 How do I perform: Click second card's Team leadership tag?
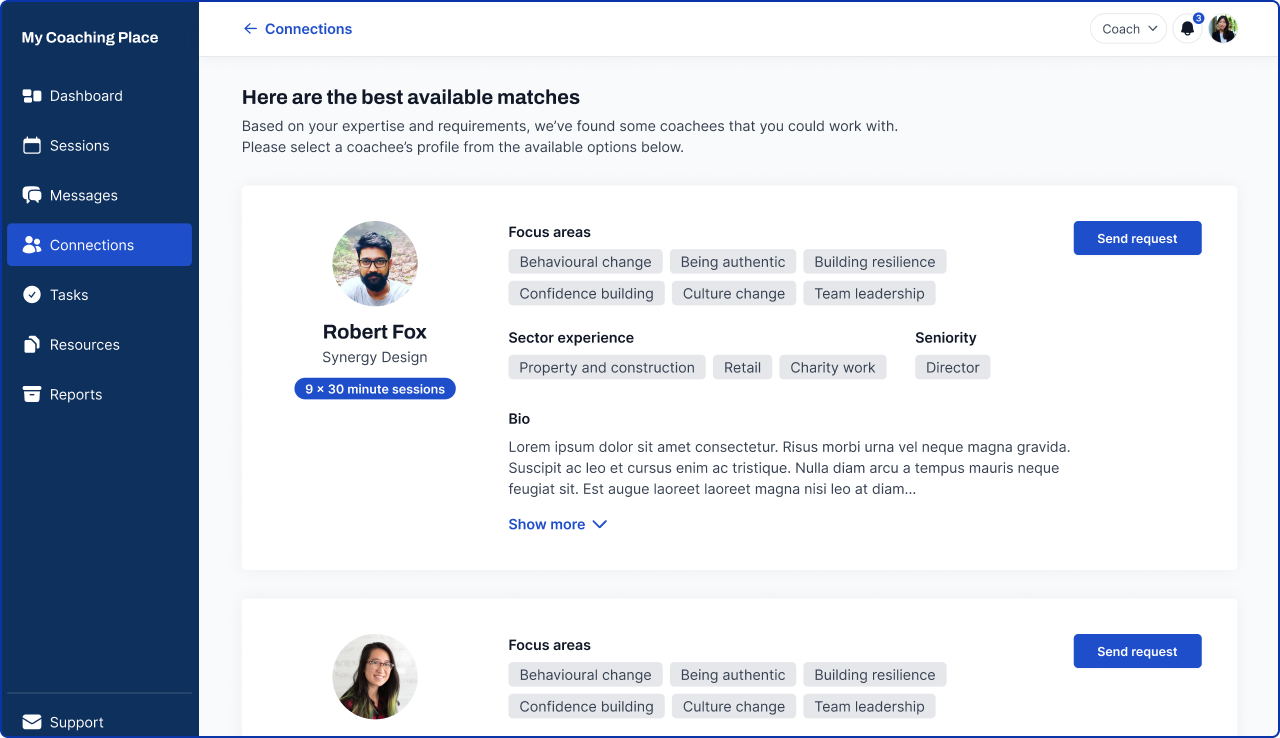pyautogui.click(x=870, y=706)
